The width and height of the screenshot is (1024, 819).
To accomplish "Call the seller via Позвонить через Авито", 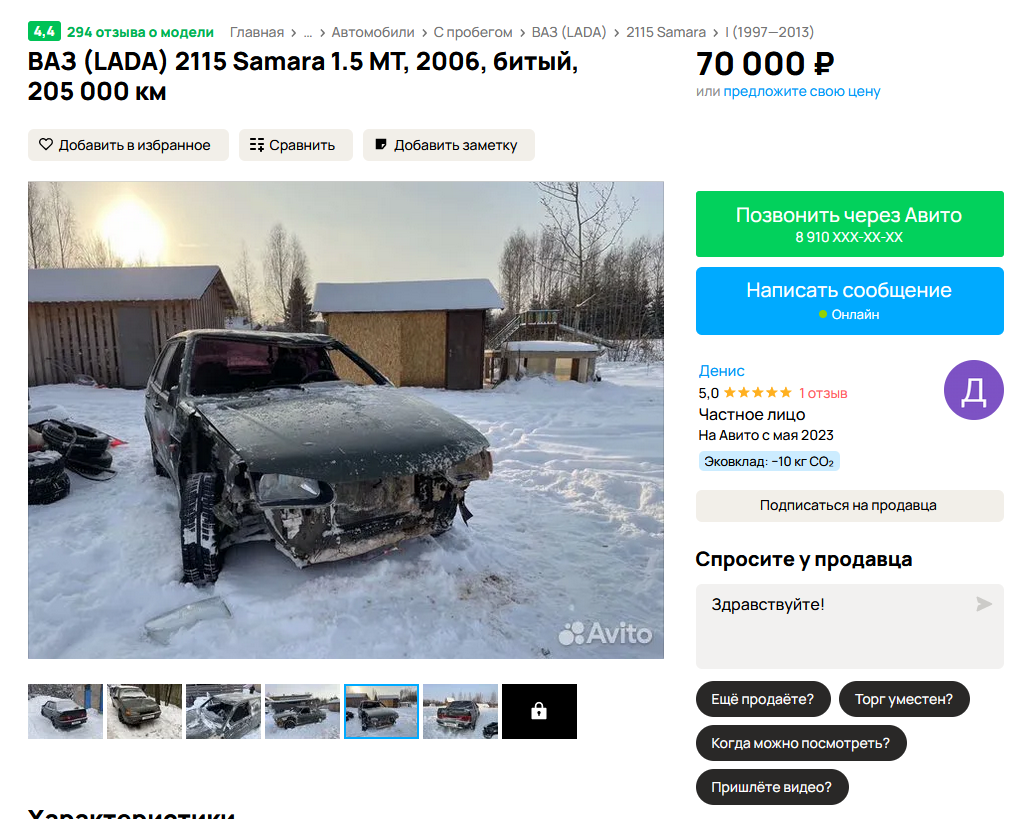I will (850, 224).
